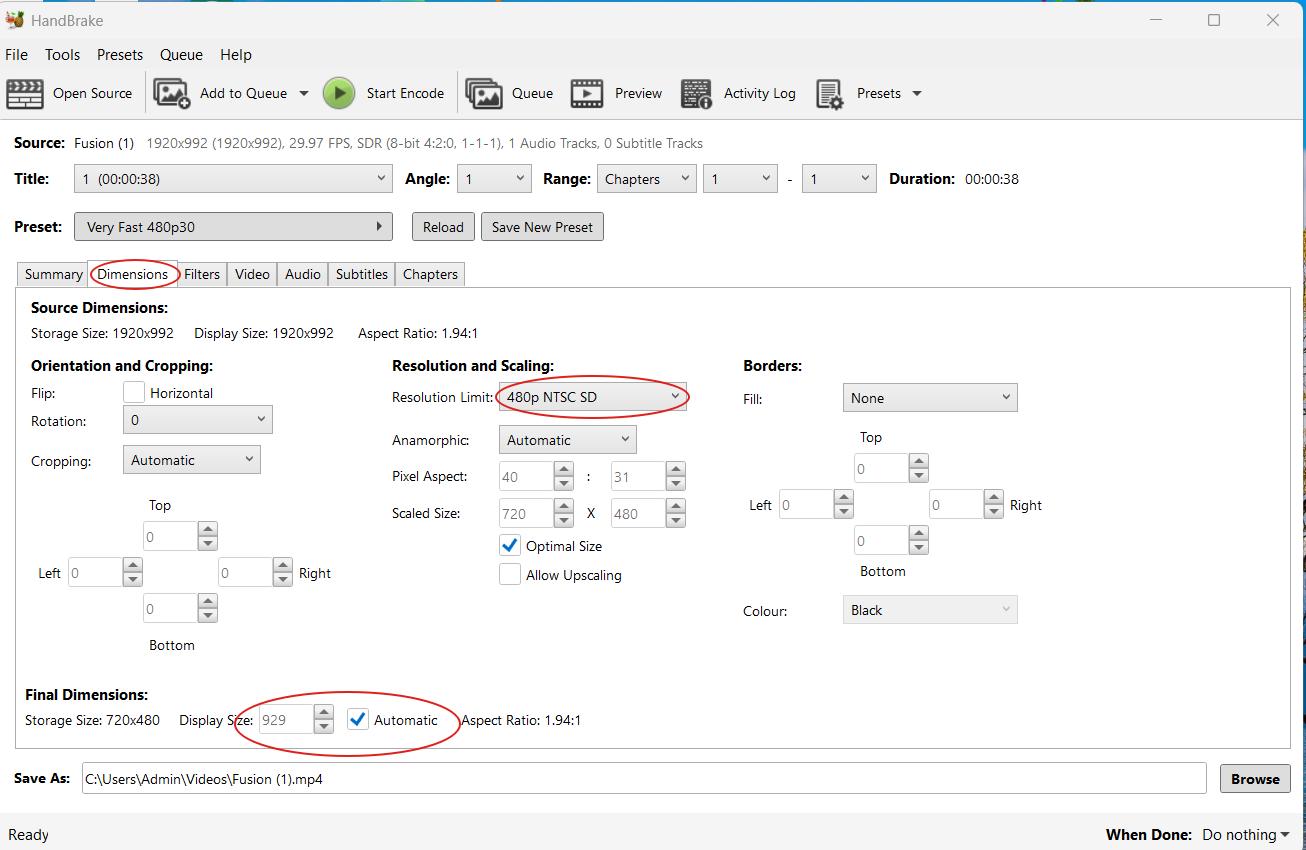Open the Cropping Automatic dropdown
The height and width of the screenshot is (850, 1306).
pos(191,460)
